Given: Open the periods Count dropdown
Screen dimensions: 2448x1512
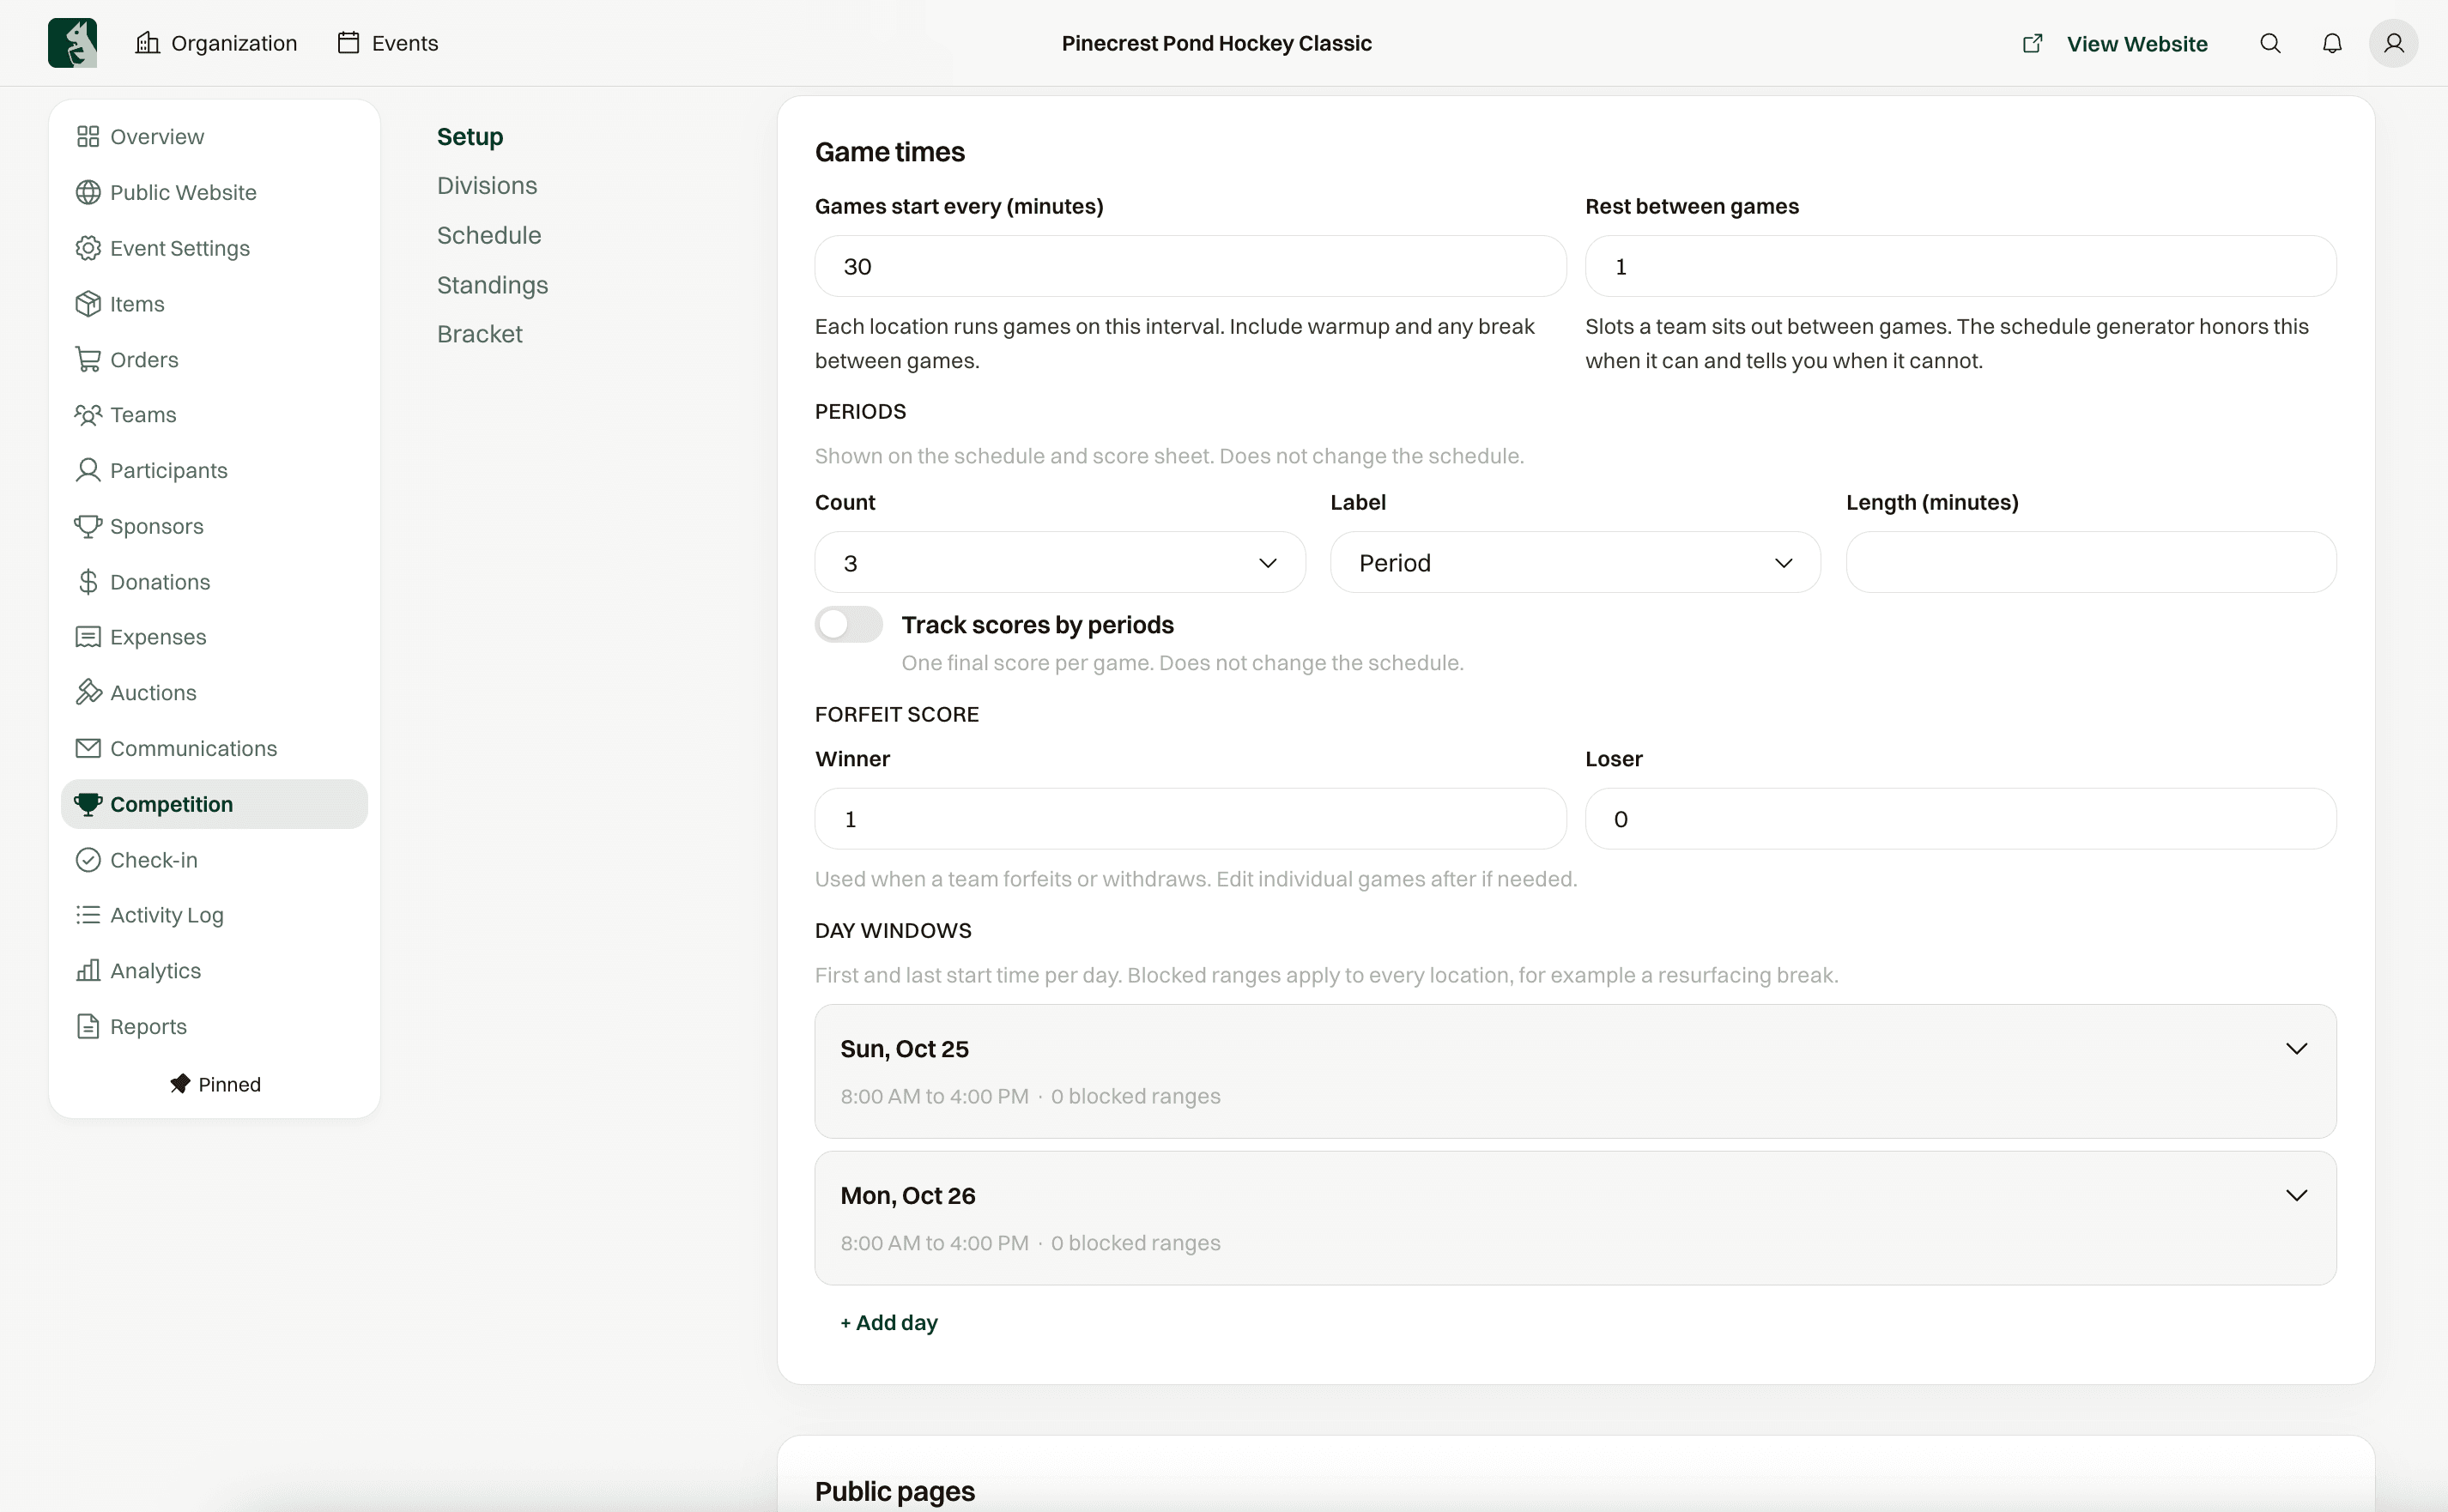Looking at the screenshot, I should tap(1060, 562).
